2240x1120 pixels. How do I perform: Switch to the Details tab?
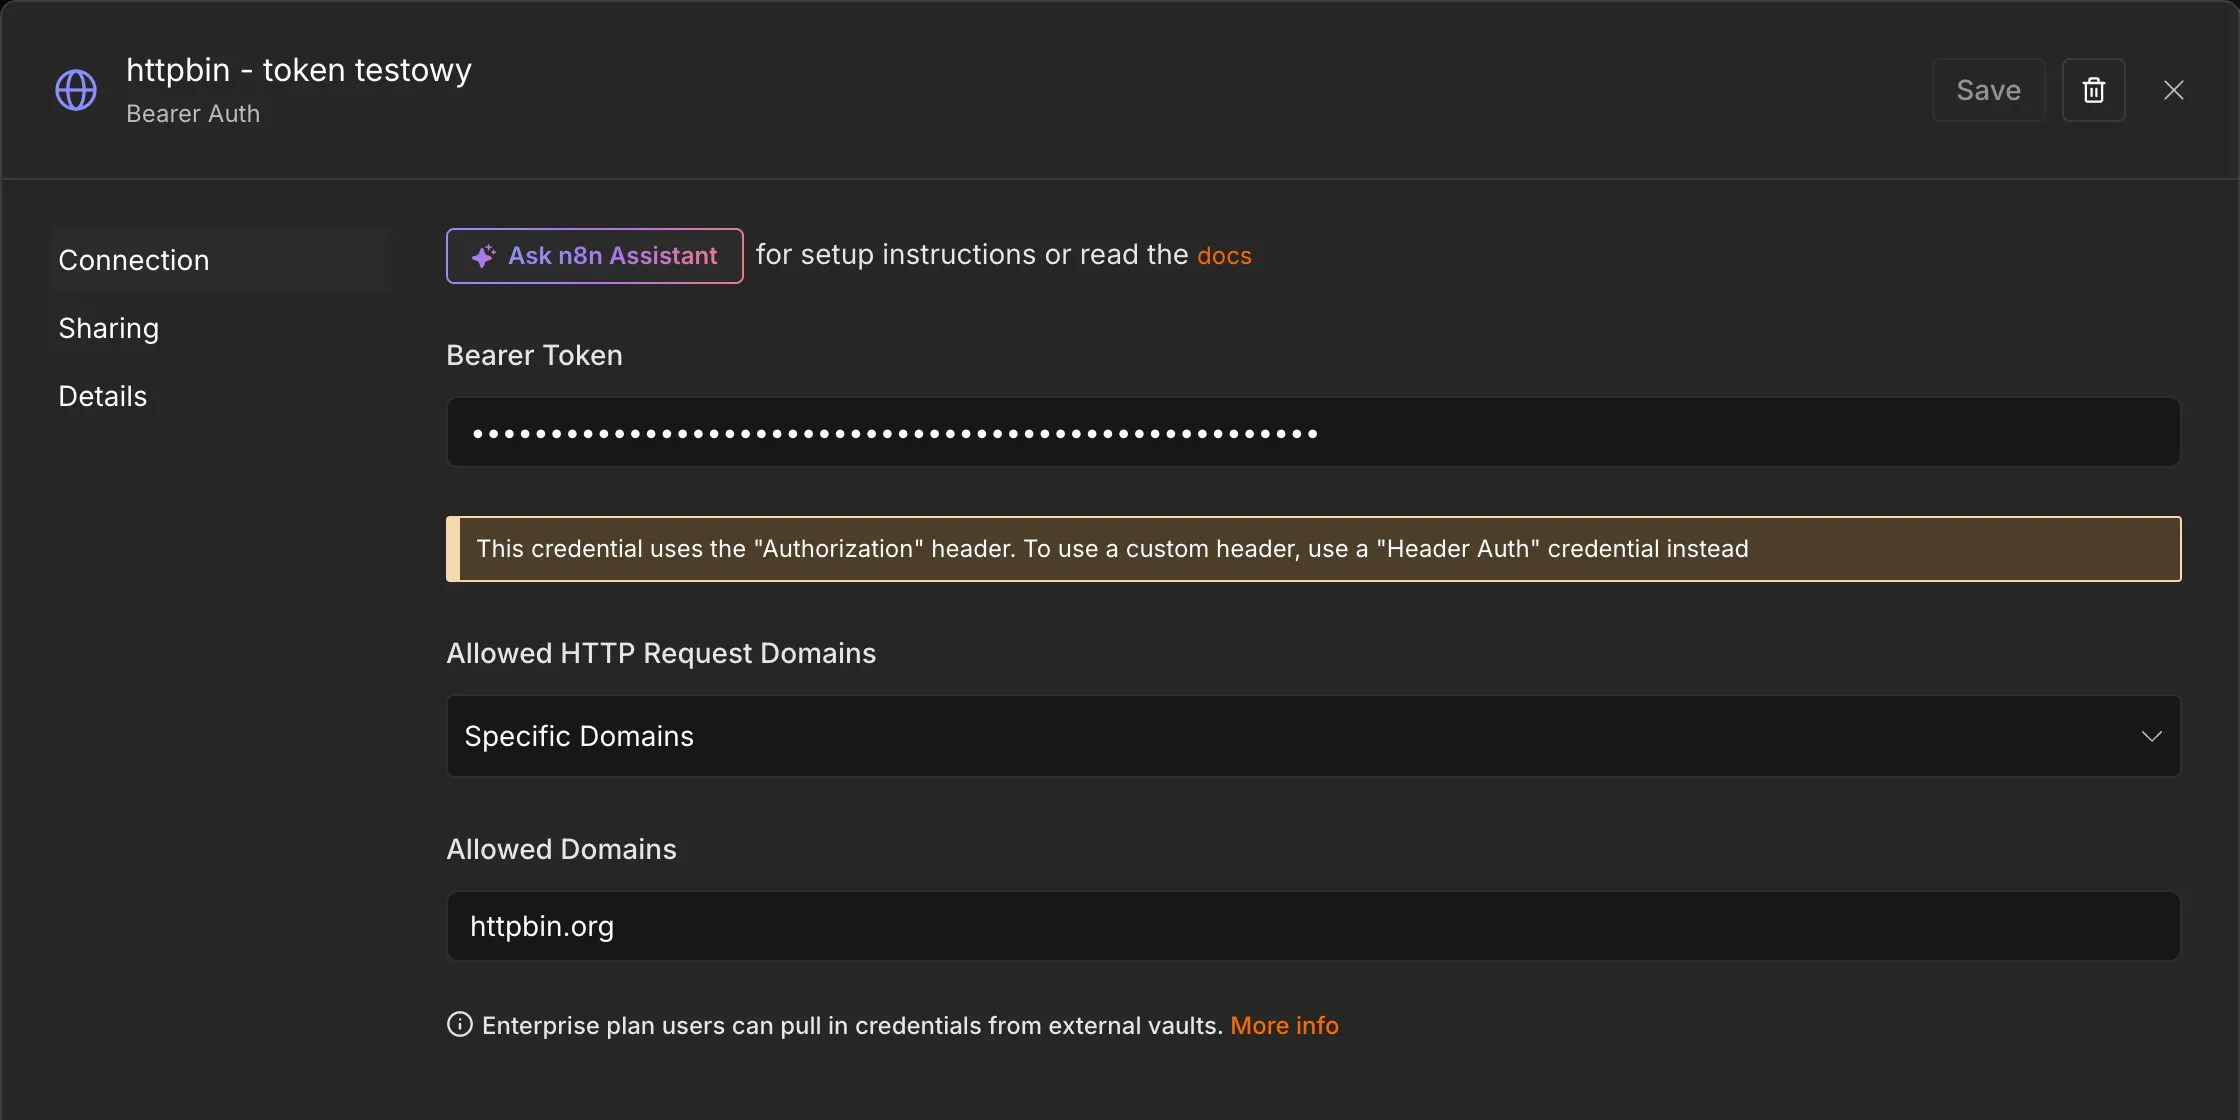click(x=219, y=396)
